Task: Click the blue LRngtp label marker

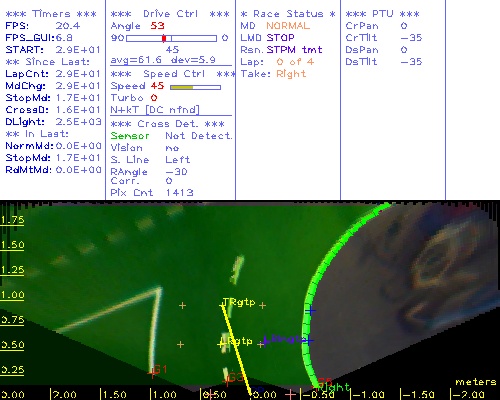Action: (284, 340)
